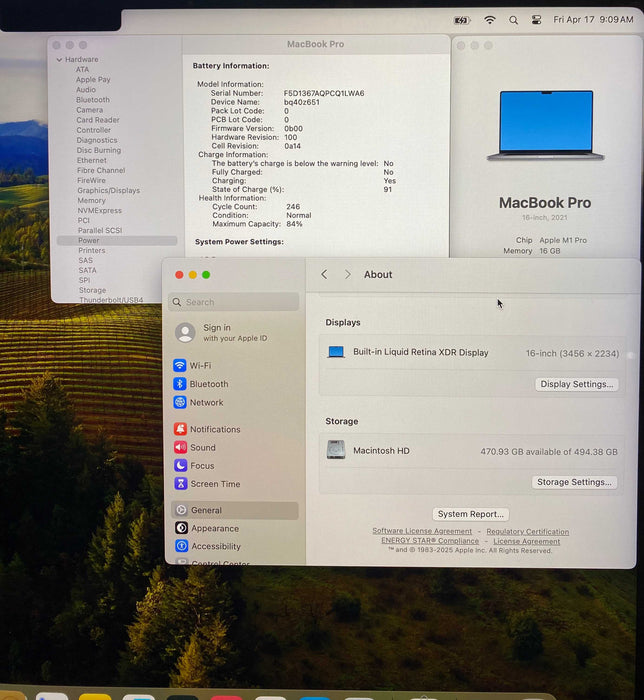This screenshot has height=700, width=644.
Task: Click the Search field in System Settings
Action: [x=234, y=302]
